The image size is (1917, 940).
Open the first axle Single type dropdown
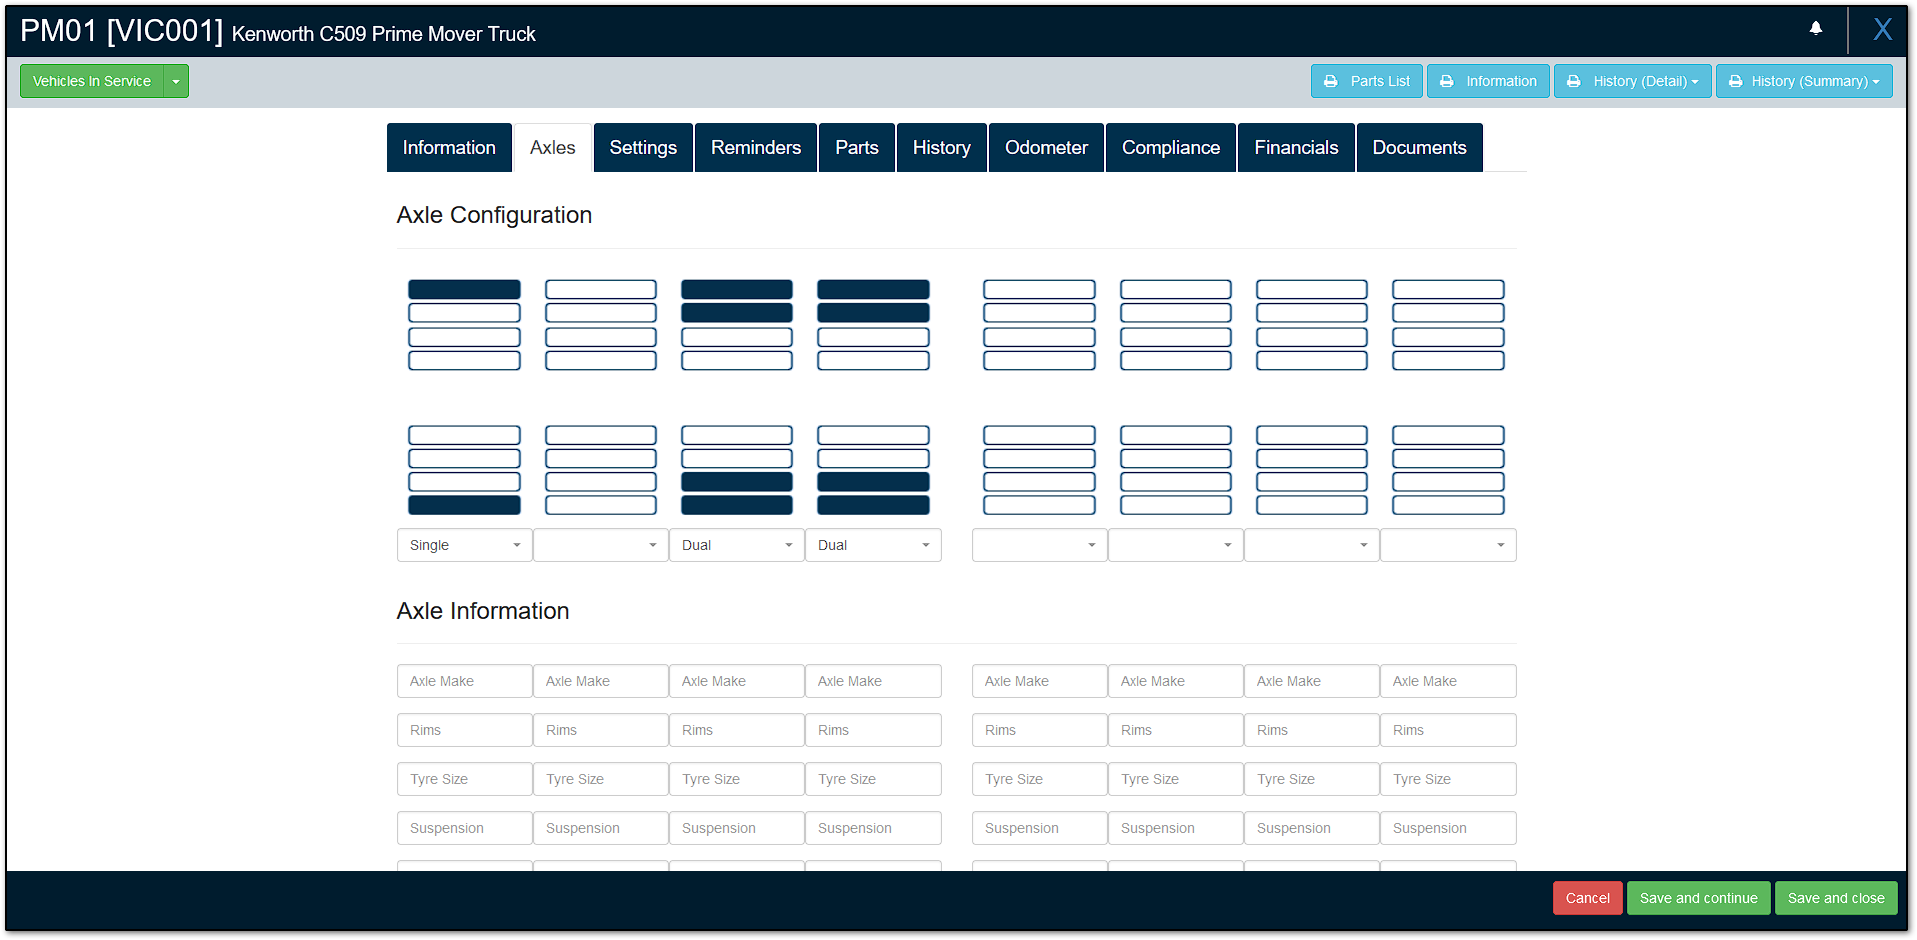pos(464,545)
